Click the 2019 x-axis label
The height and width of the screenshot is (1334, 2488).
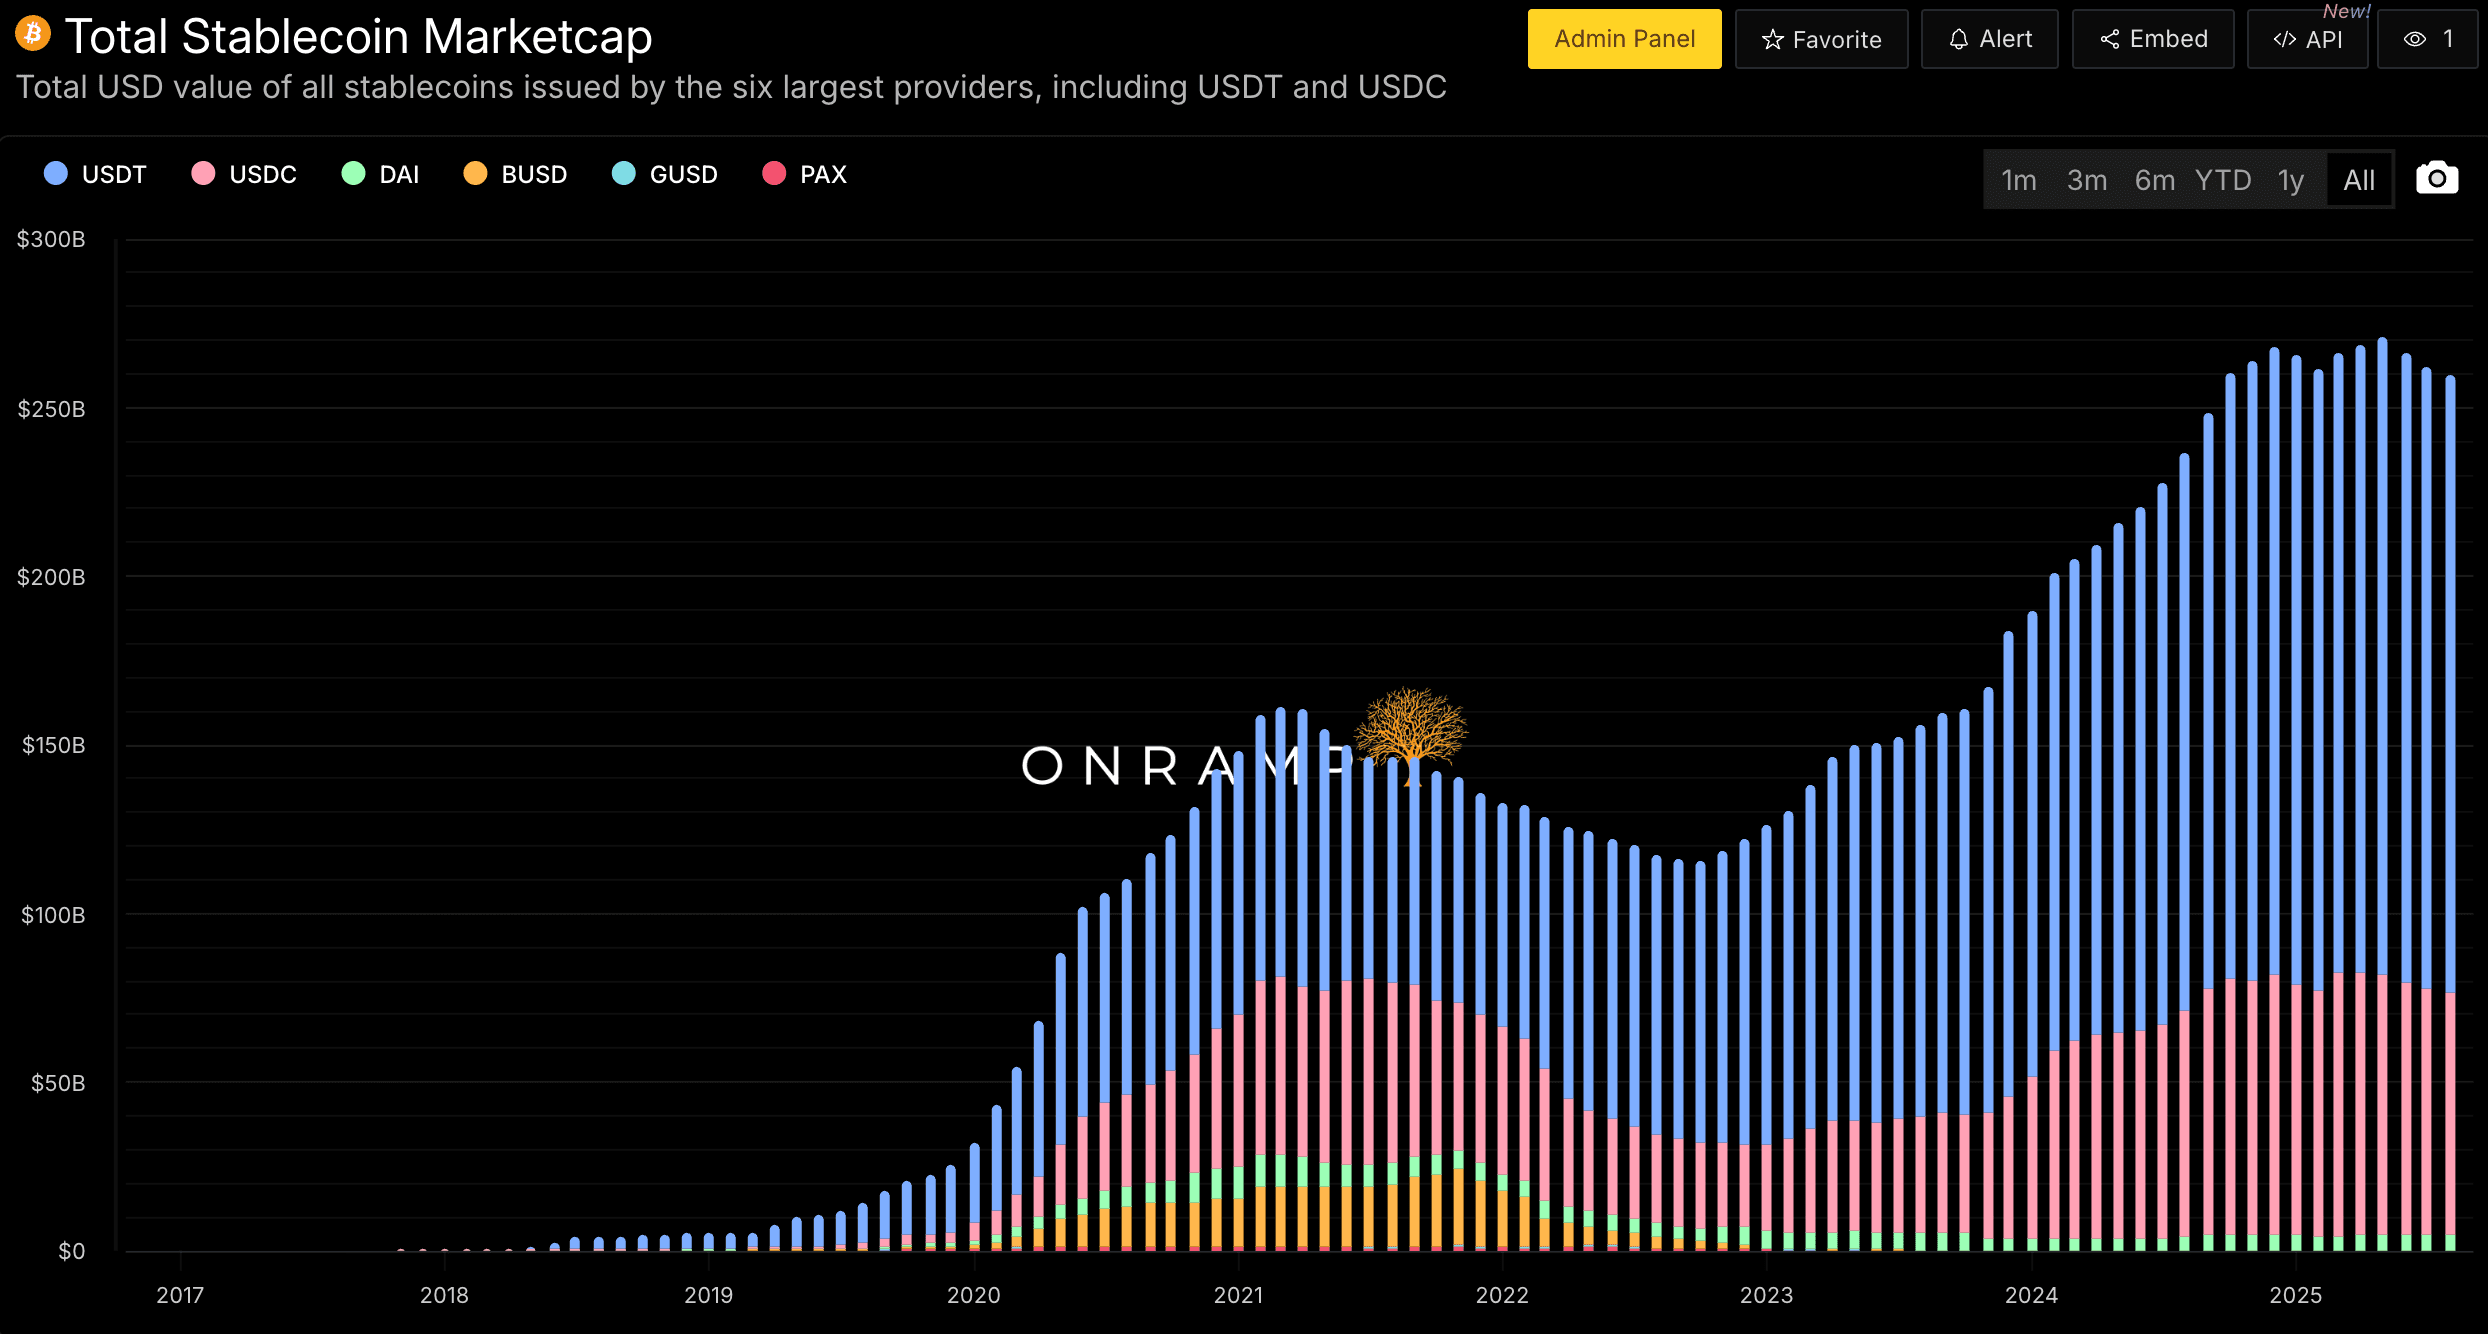coord(708,1295)
